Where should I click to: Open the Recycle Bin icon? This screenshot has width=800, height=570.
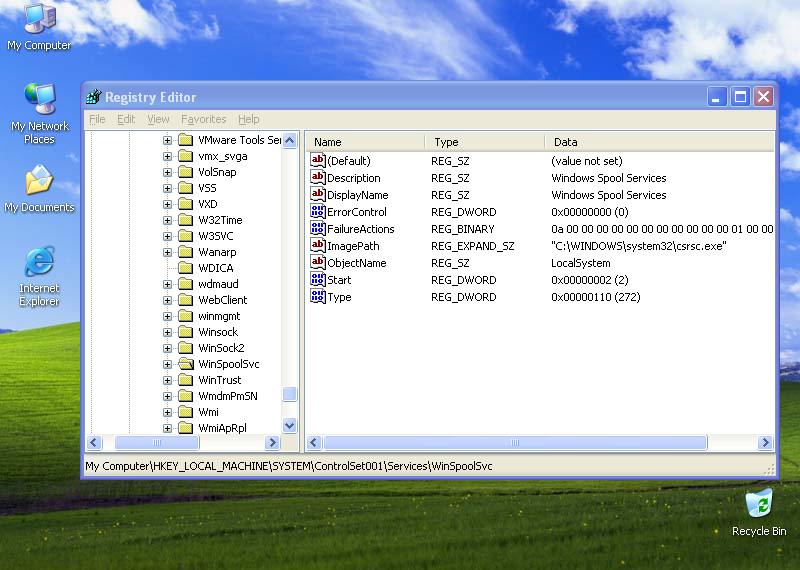tap(759, 512)
